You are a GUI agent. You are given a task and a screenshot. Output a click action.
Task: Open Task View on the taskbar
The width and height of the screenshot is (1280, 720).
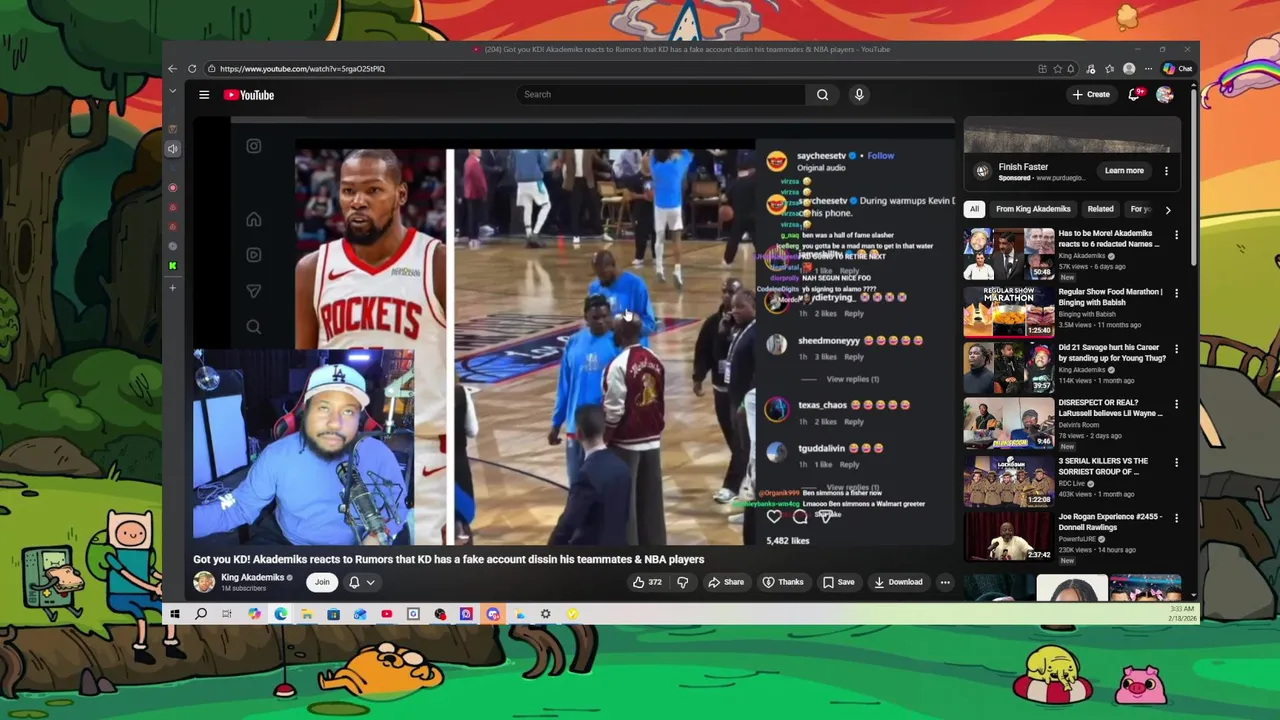227,614
